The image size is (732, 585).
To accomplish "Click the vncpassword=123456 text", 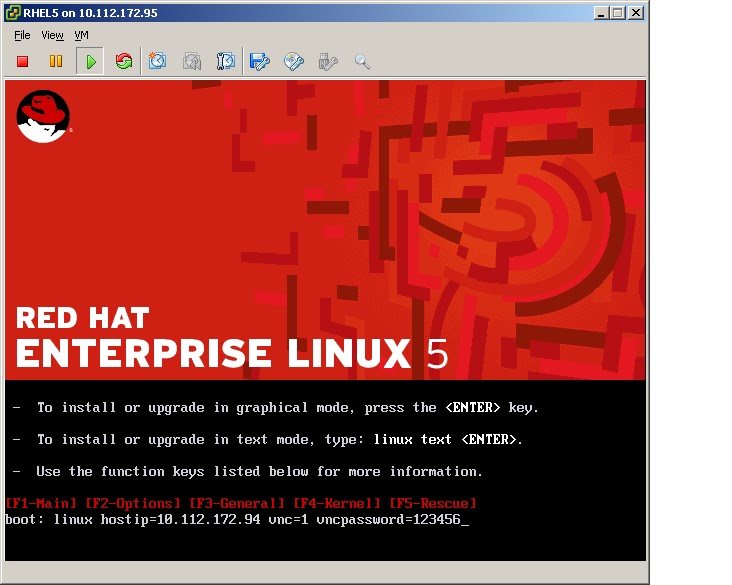I will (x=389, y=520).
